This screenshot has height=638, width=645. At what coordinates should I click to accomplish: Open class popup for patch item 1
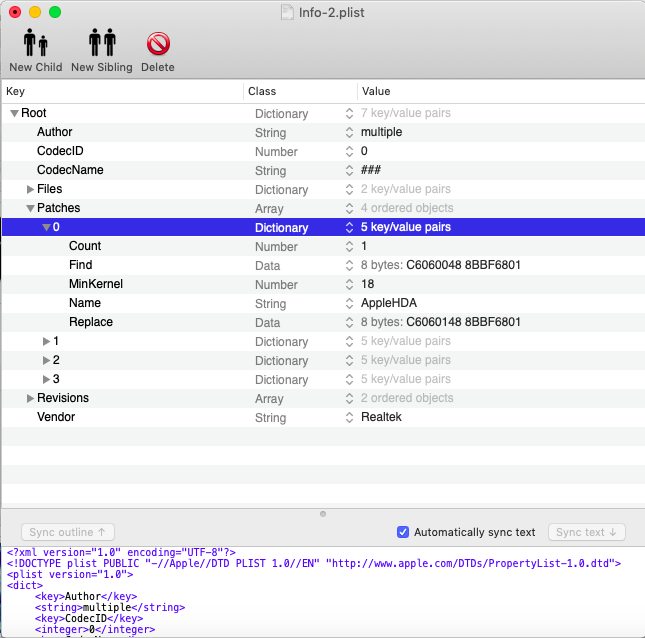click(x=349, y=341)
